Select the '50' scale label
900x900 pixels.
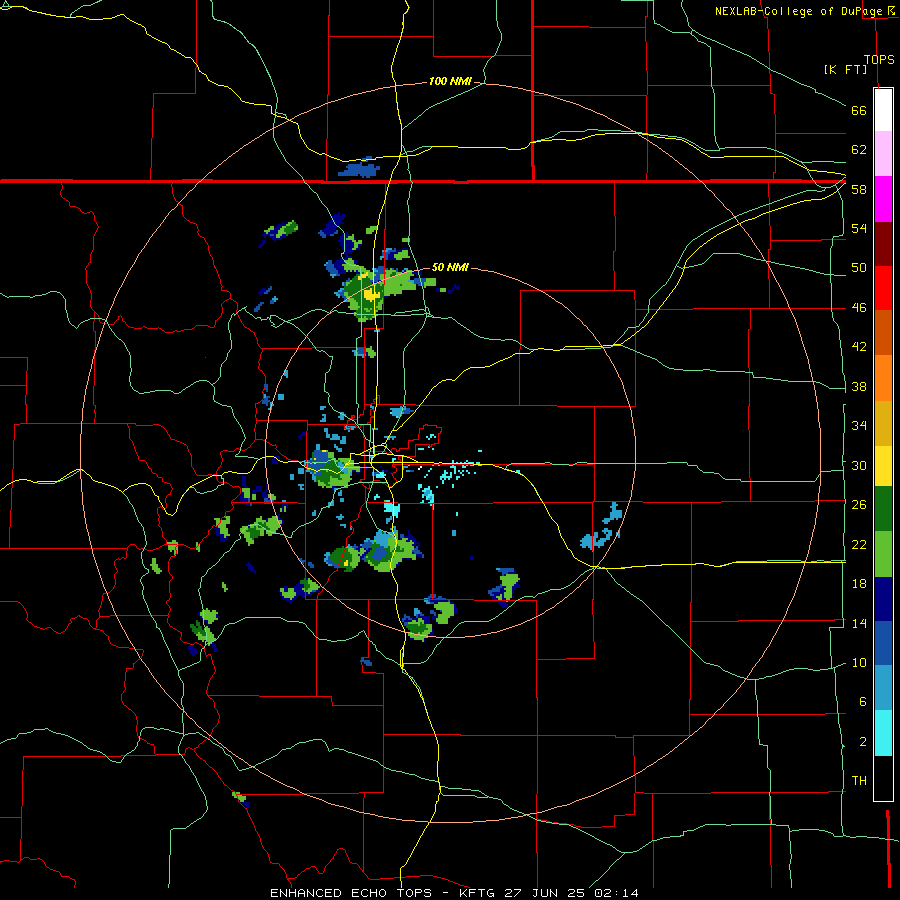click(859, 267)
